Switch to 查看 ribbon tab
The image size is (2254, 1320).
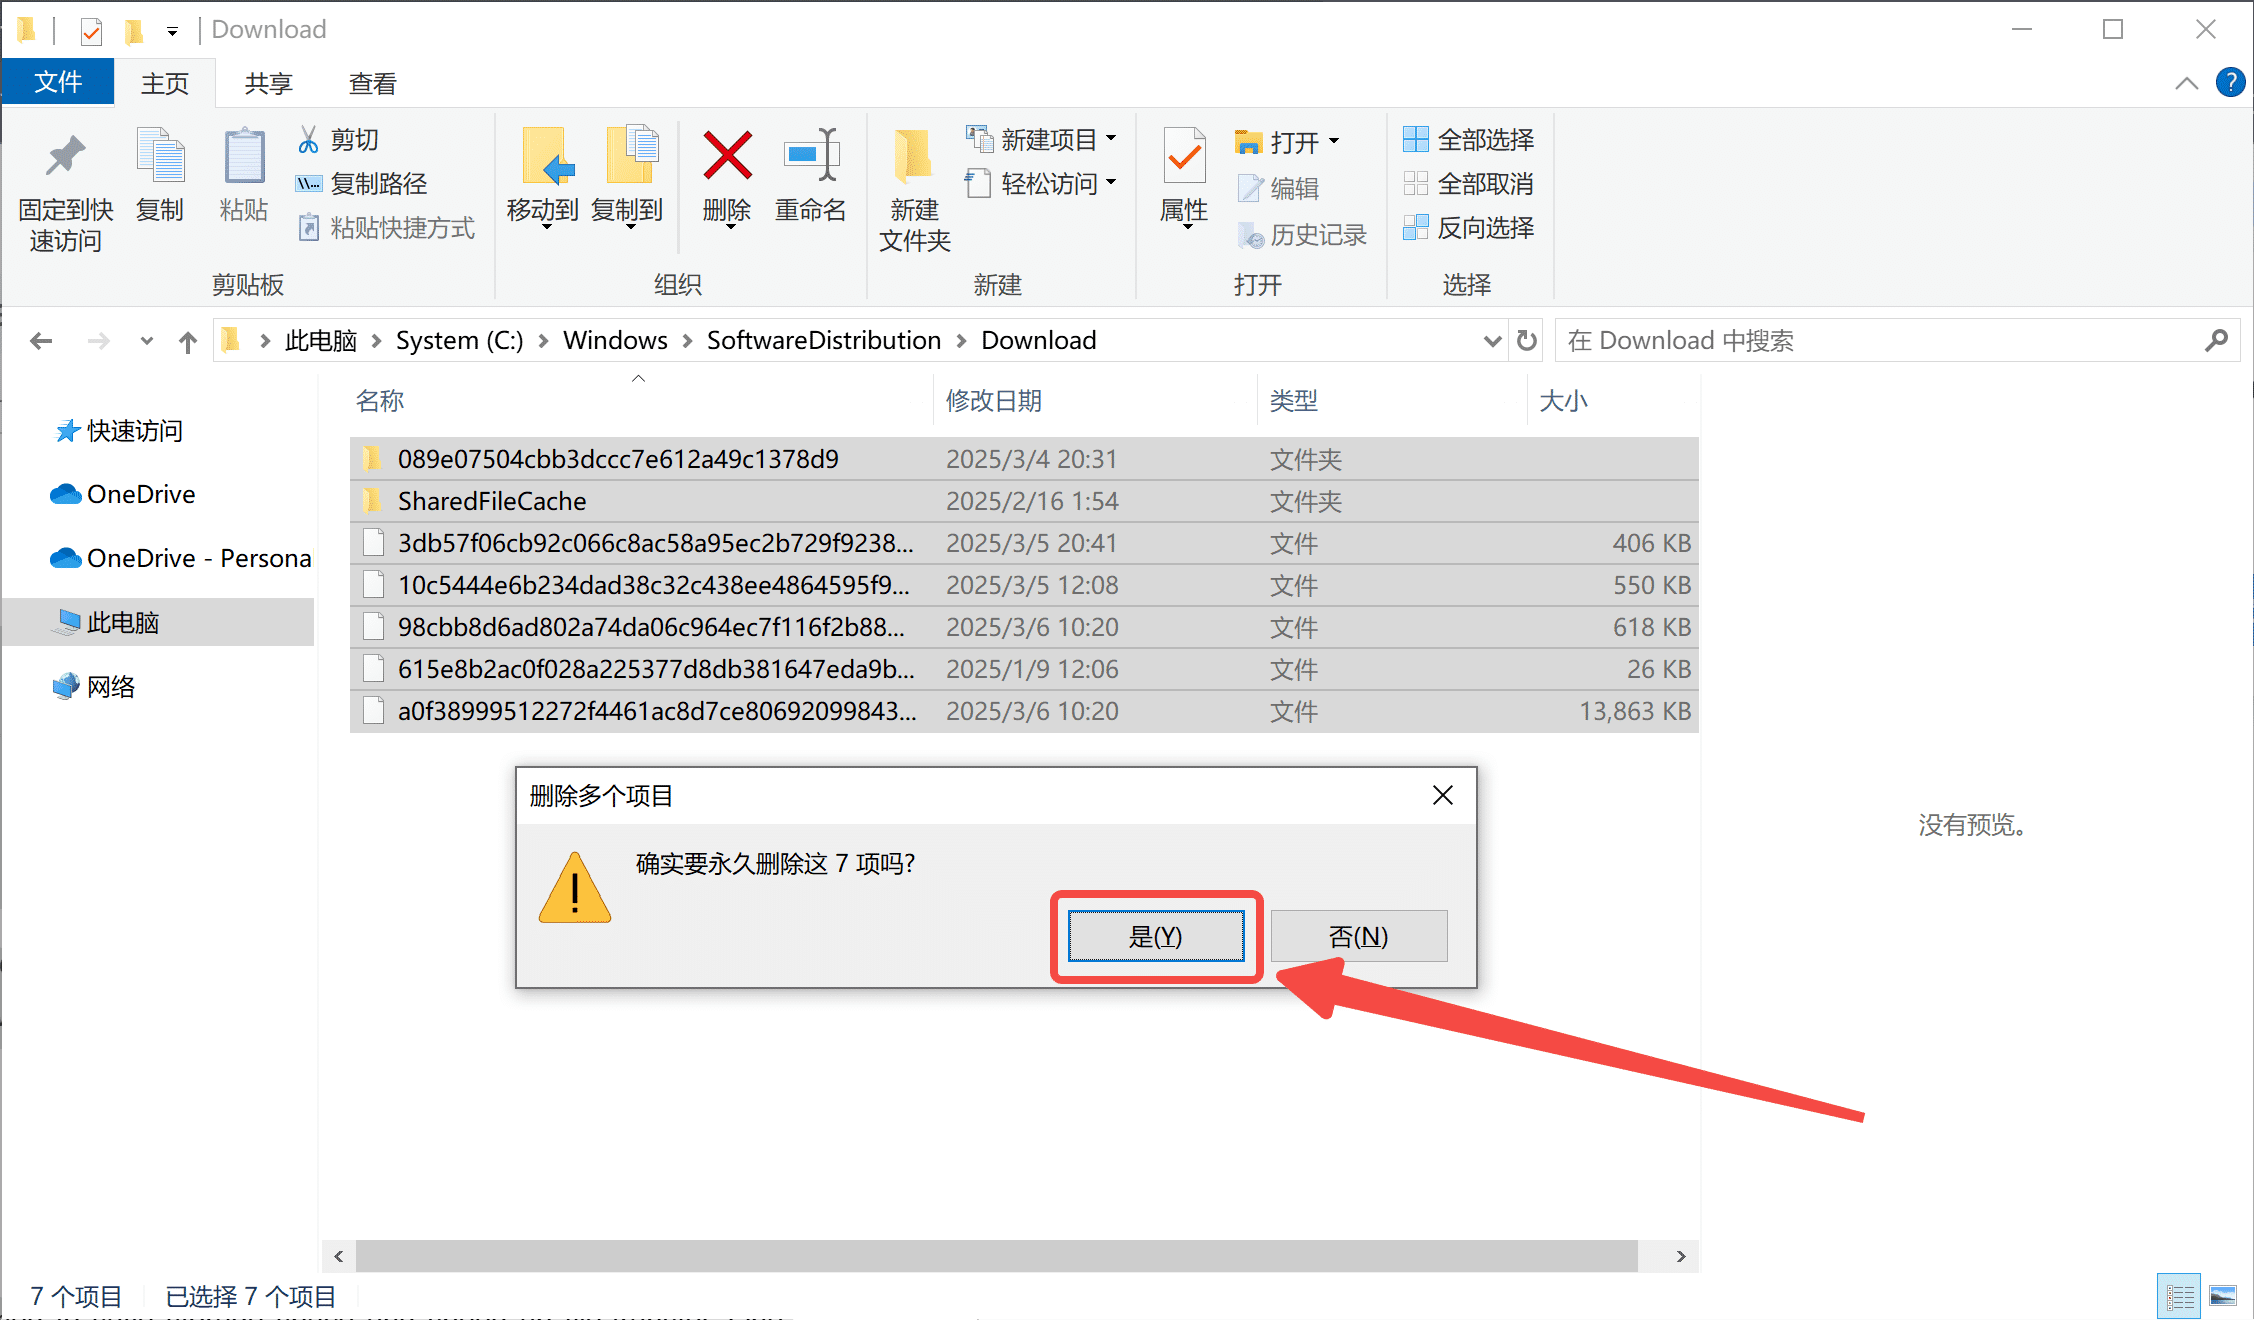pos(373,83)
